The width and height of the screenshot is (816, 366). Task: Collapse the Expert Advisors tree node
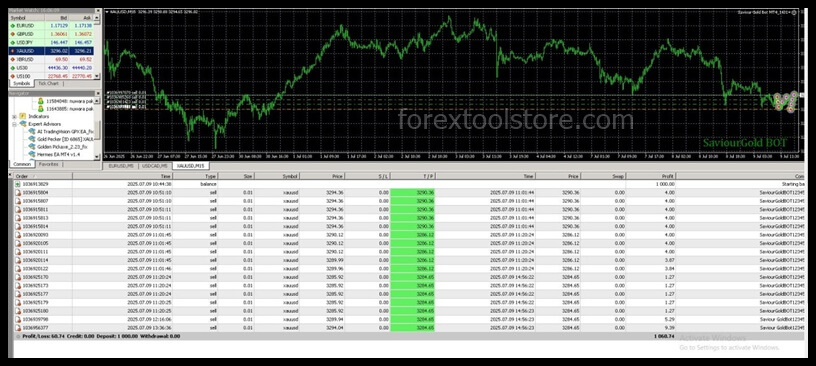pos(15,124)
